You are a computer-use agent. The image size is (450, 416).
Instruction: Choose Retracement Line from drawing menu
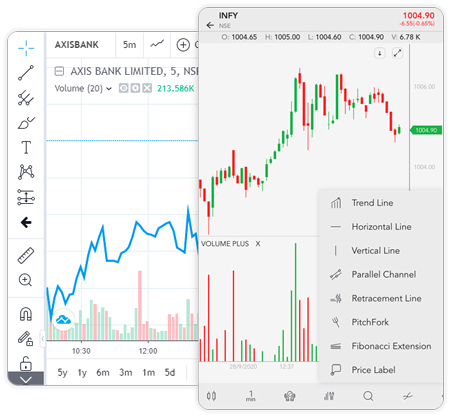point(381,298)
